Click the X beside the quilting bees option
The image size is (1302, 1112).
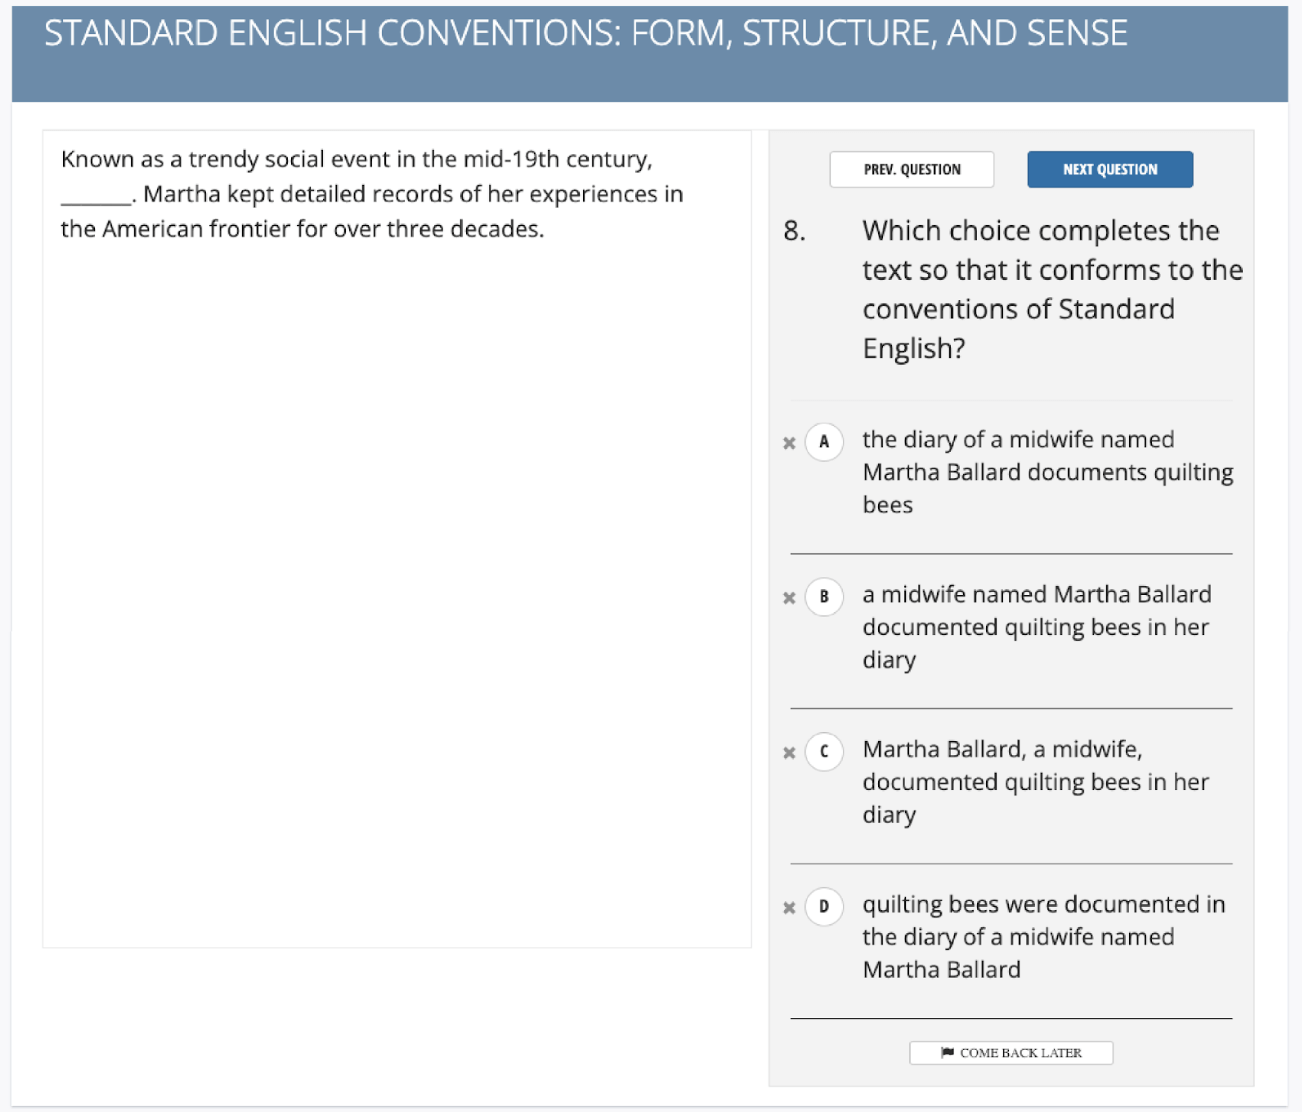(x=789, y=906)
